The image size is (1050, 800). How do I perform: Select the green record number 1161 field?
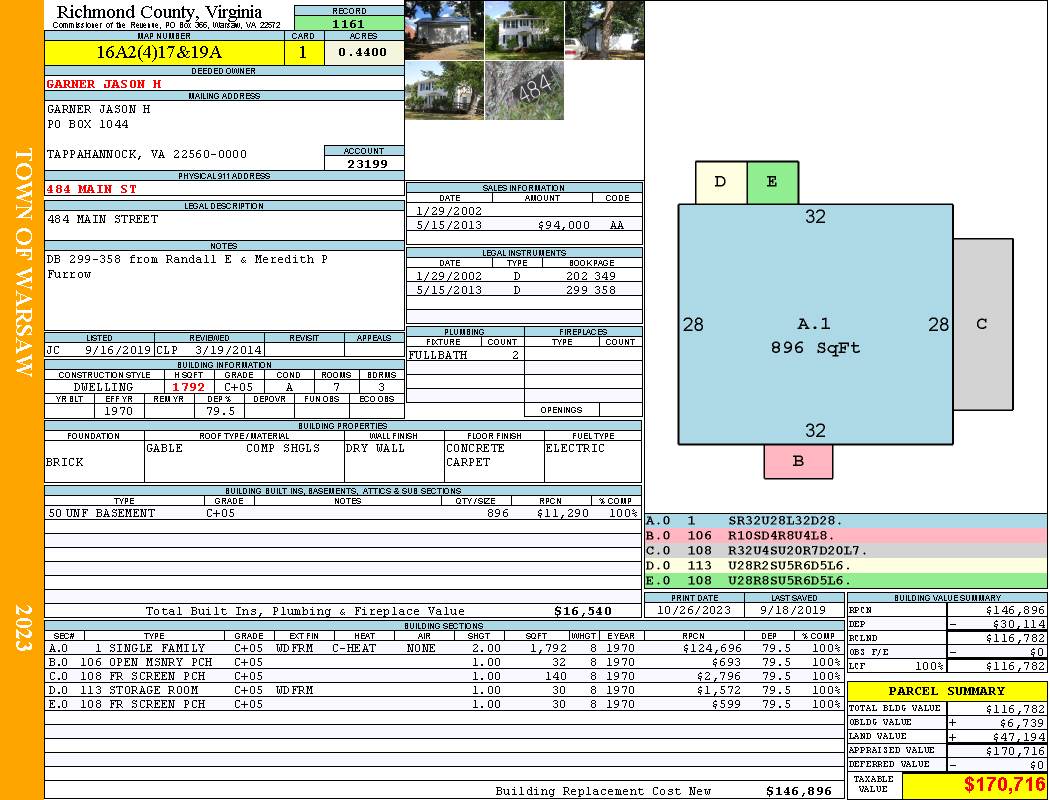[x=349, y=21]
